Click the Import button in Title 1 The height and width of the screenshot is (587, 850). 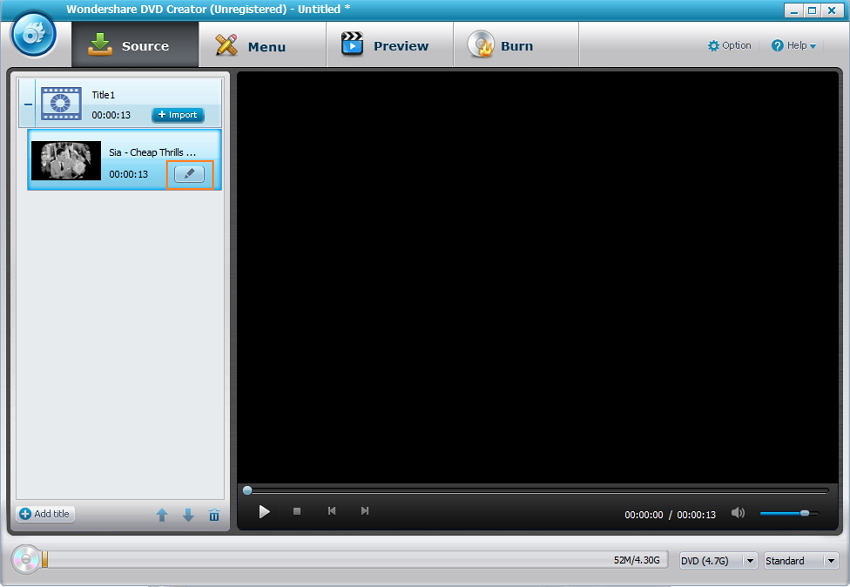tap(178, 115)
